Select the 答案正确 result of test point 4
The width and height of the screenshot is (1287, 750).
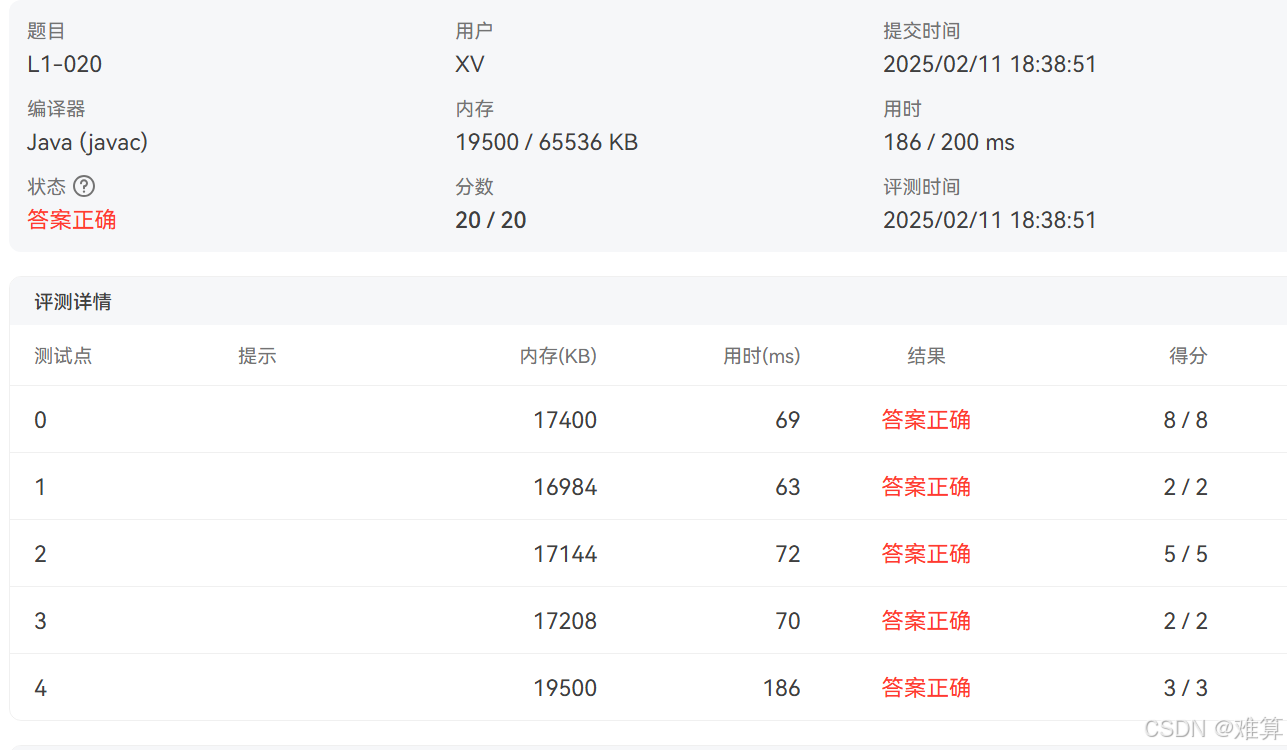[925, 688]
